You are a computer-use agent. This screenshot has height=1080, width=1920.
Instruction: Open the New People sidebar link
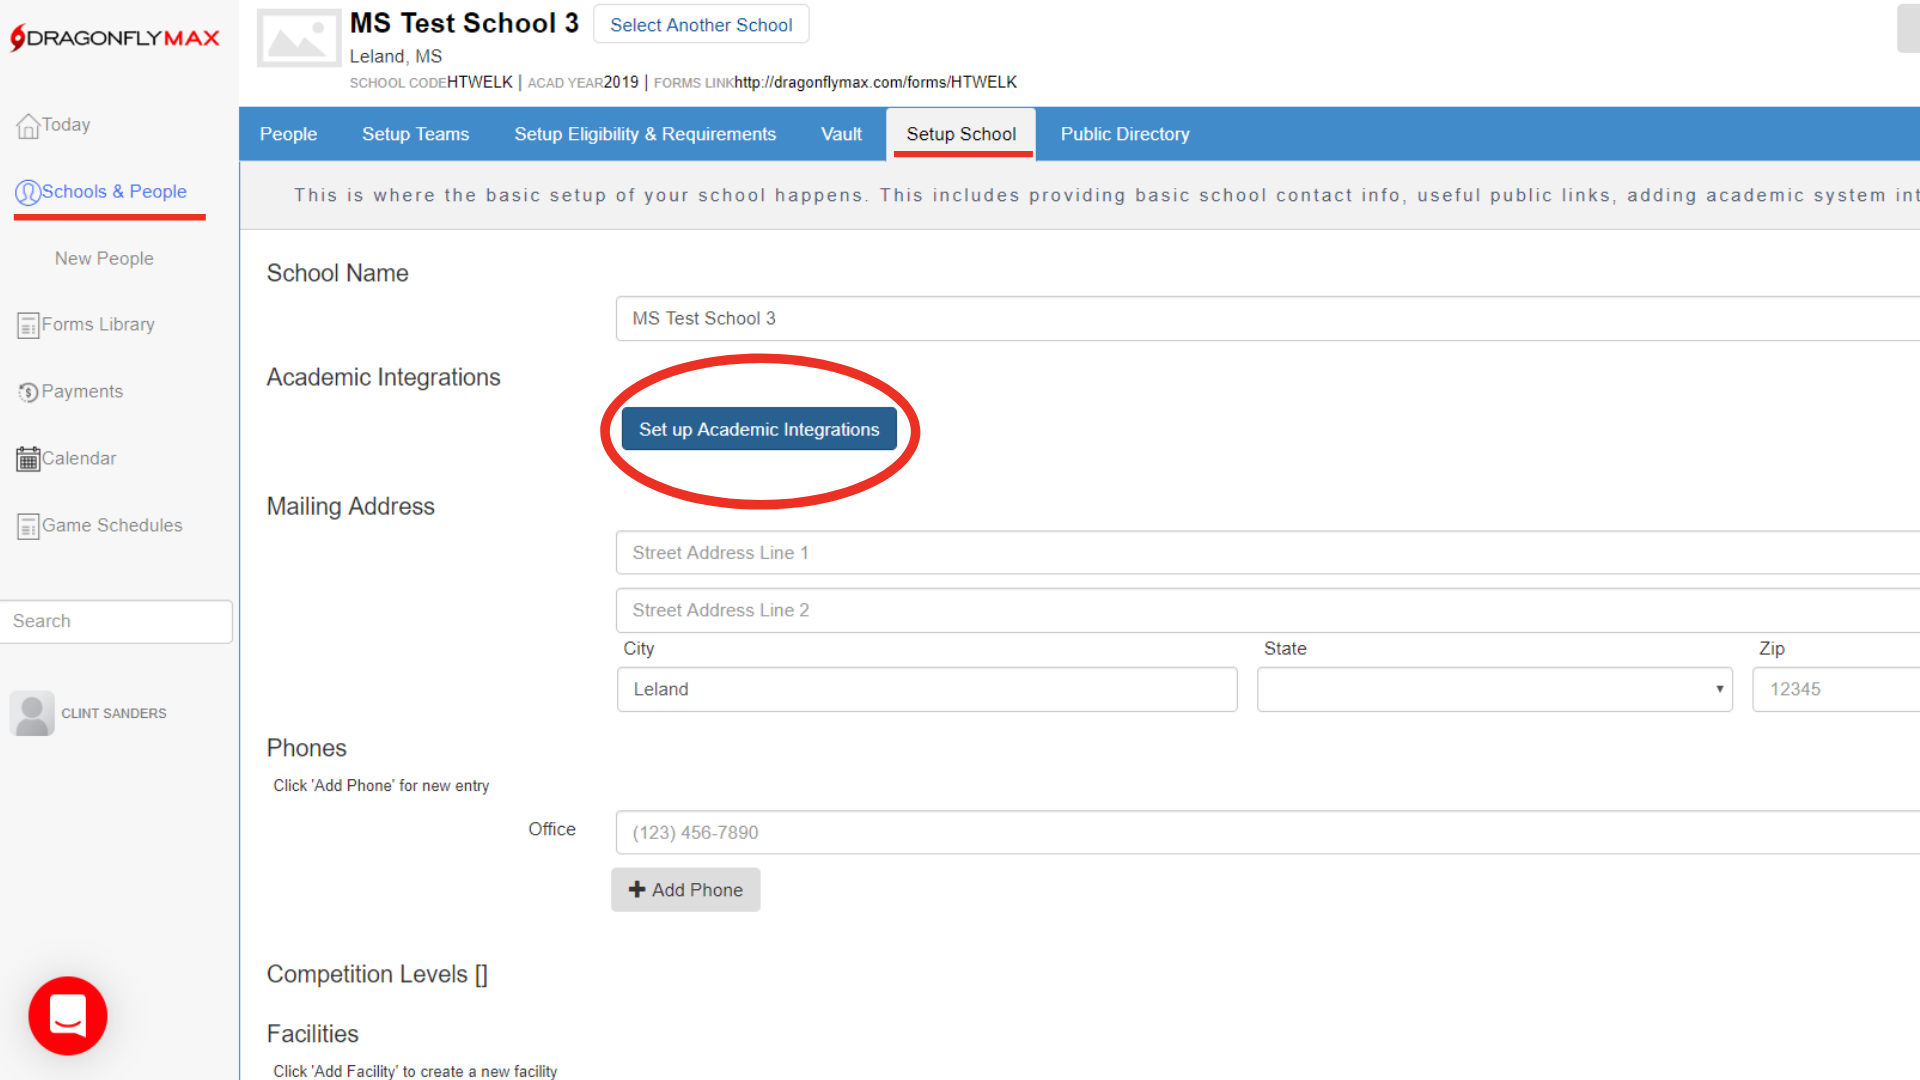(x=104, y=259)
